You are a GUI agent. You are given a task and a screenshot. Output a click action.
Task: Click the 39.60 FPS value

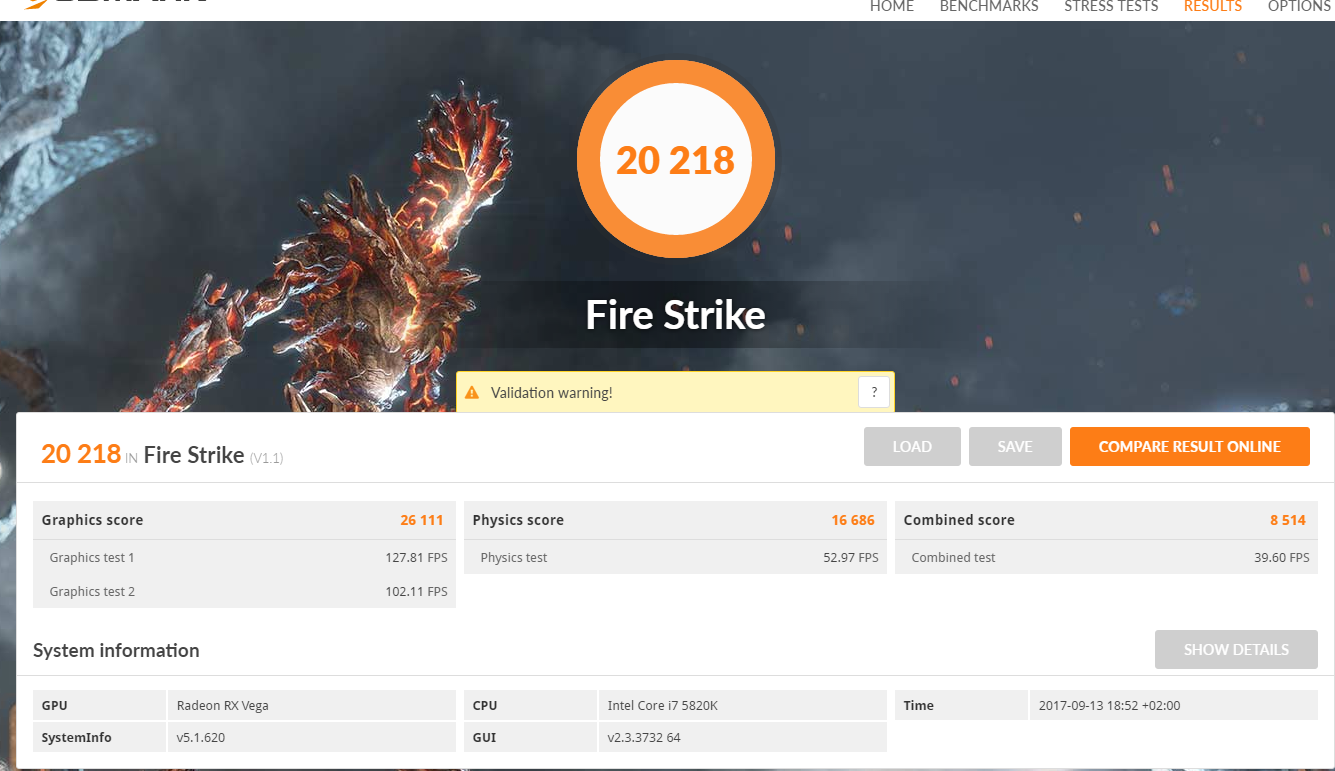1282,558
